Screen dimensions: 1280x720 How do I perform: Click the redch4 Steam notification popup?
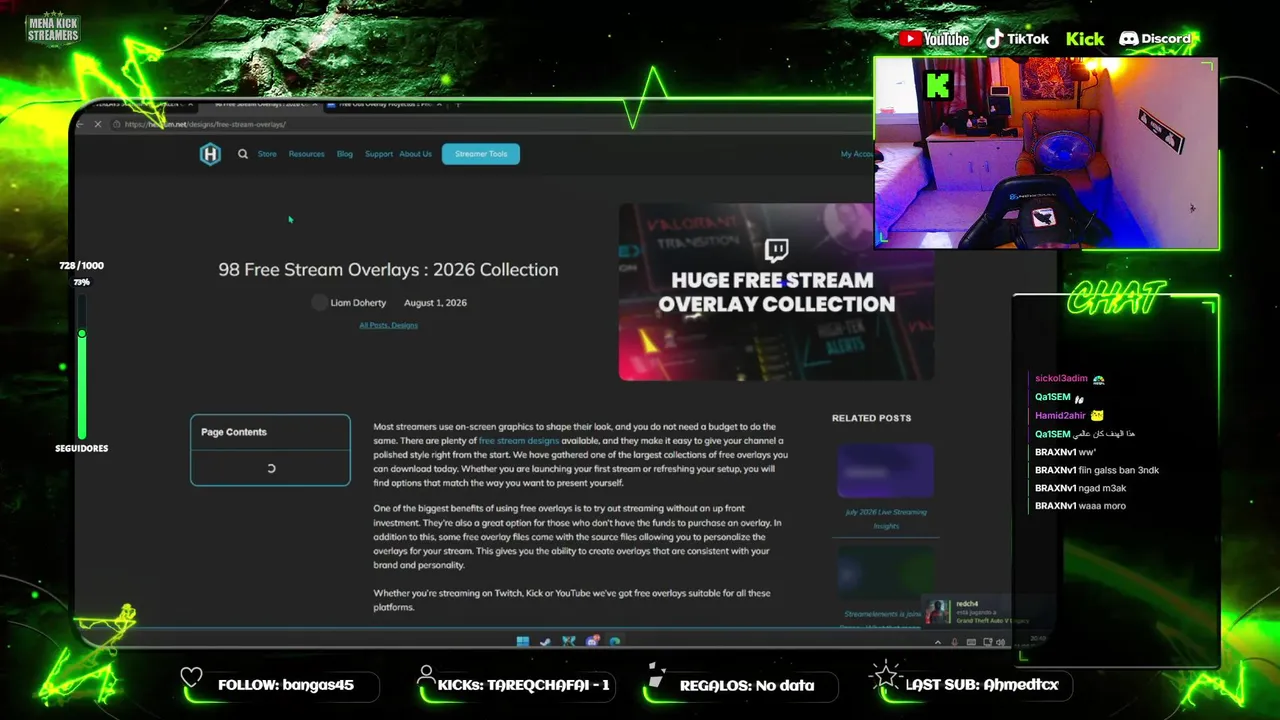976,611
